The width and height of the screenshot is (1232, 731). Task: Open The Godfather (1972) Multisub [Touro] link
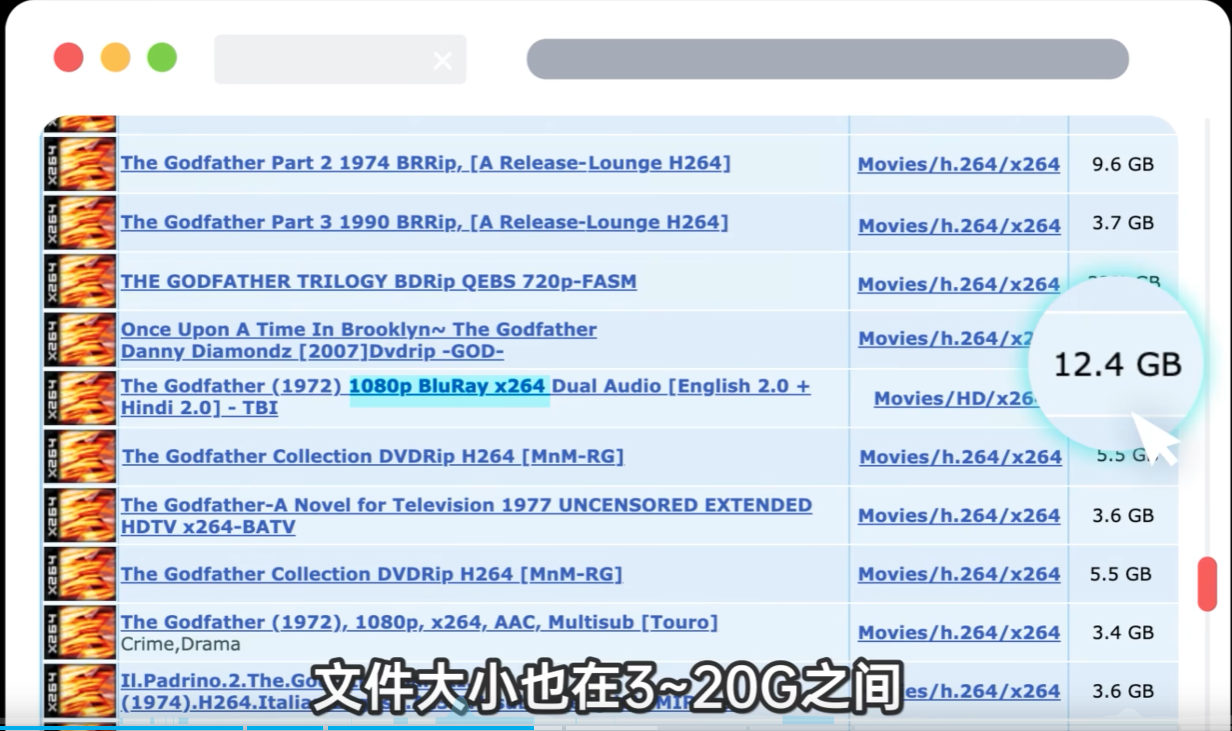[420, 622]
